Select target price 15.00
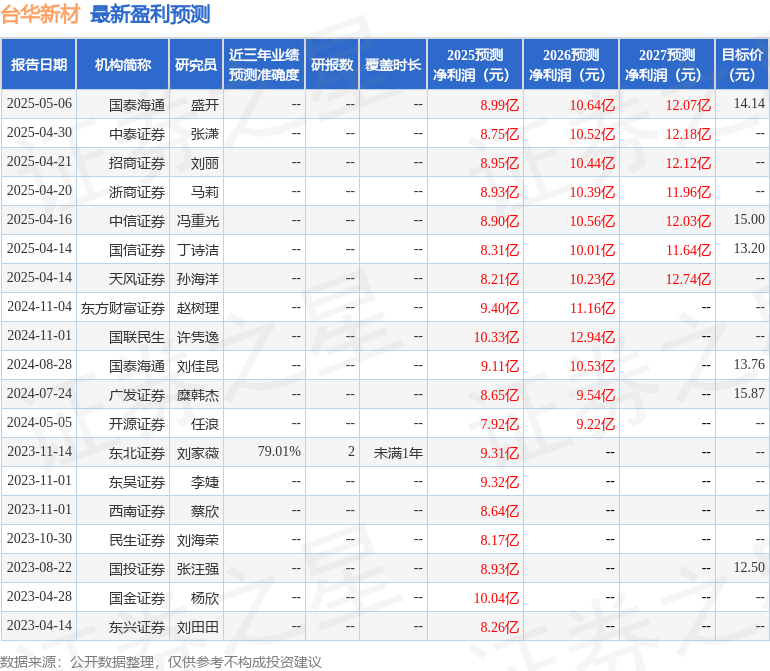The height and width of the screenshot is (671, 770). tap(749, 220)
